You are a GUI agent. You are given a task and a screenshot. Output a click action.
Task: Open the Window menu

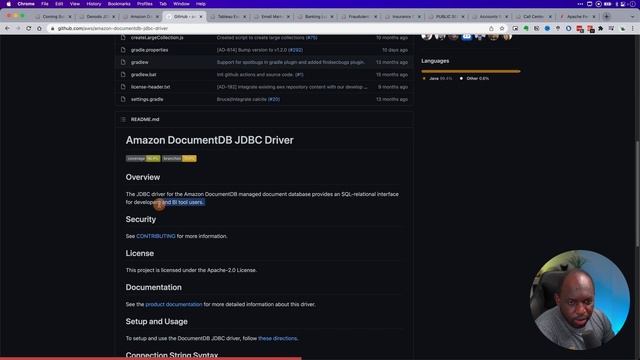pyautogui.click(x=181, y=4)
